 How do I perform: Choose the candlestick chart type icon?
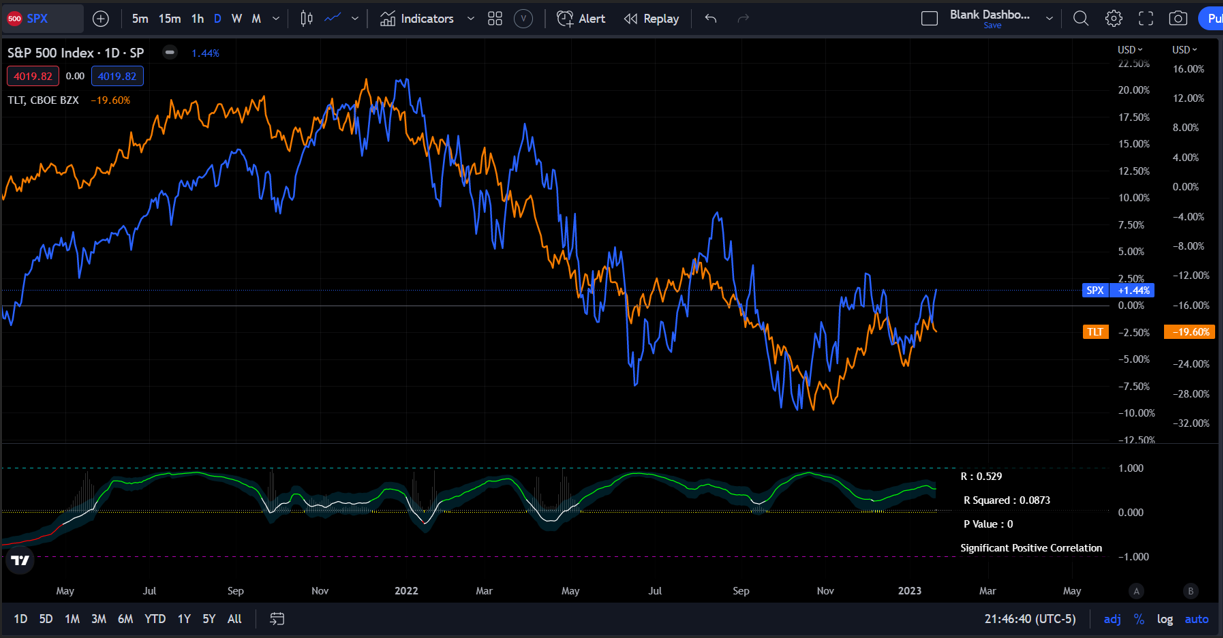pos(306,18)
